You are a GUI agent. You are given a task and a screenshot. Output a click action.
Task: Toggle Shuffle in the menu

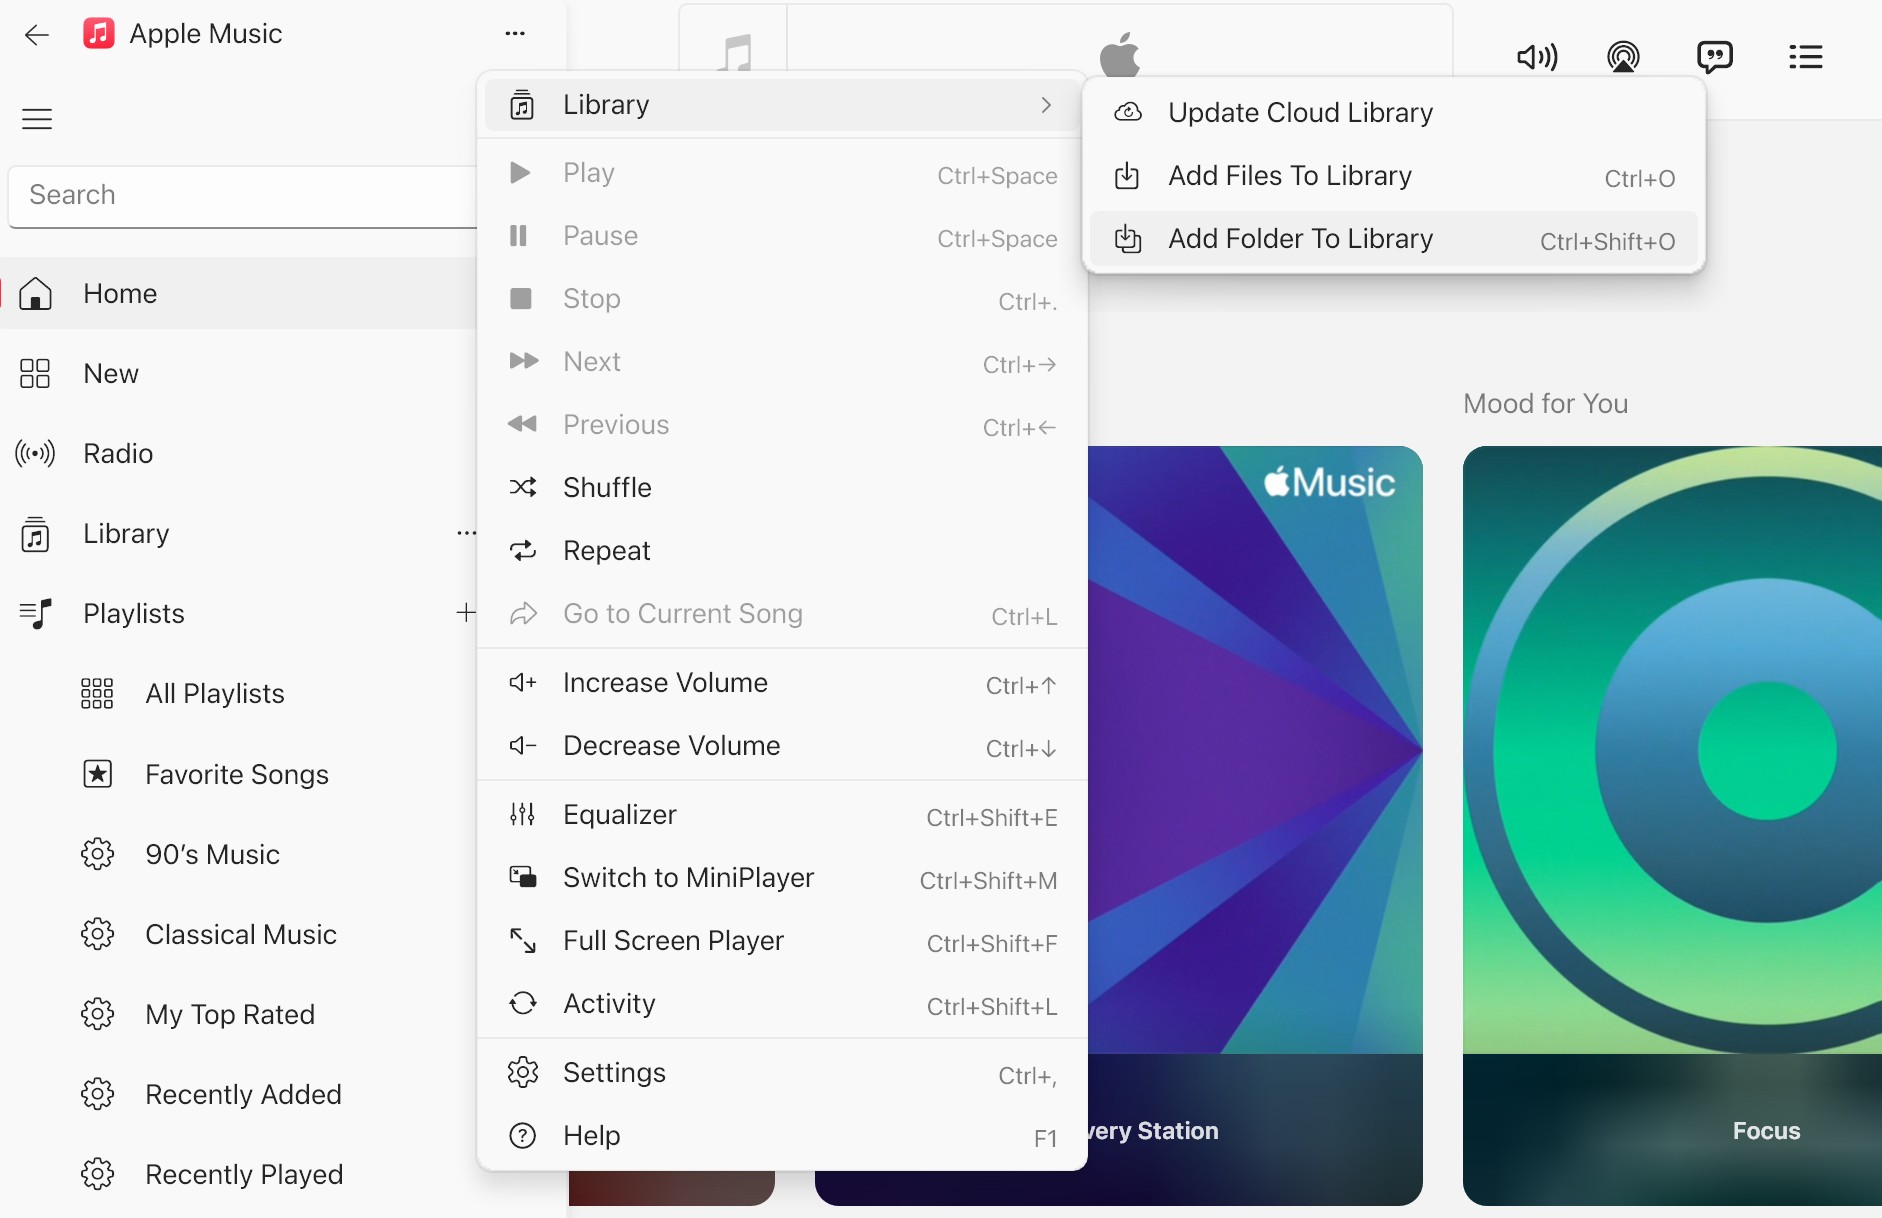pos(782,488)
